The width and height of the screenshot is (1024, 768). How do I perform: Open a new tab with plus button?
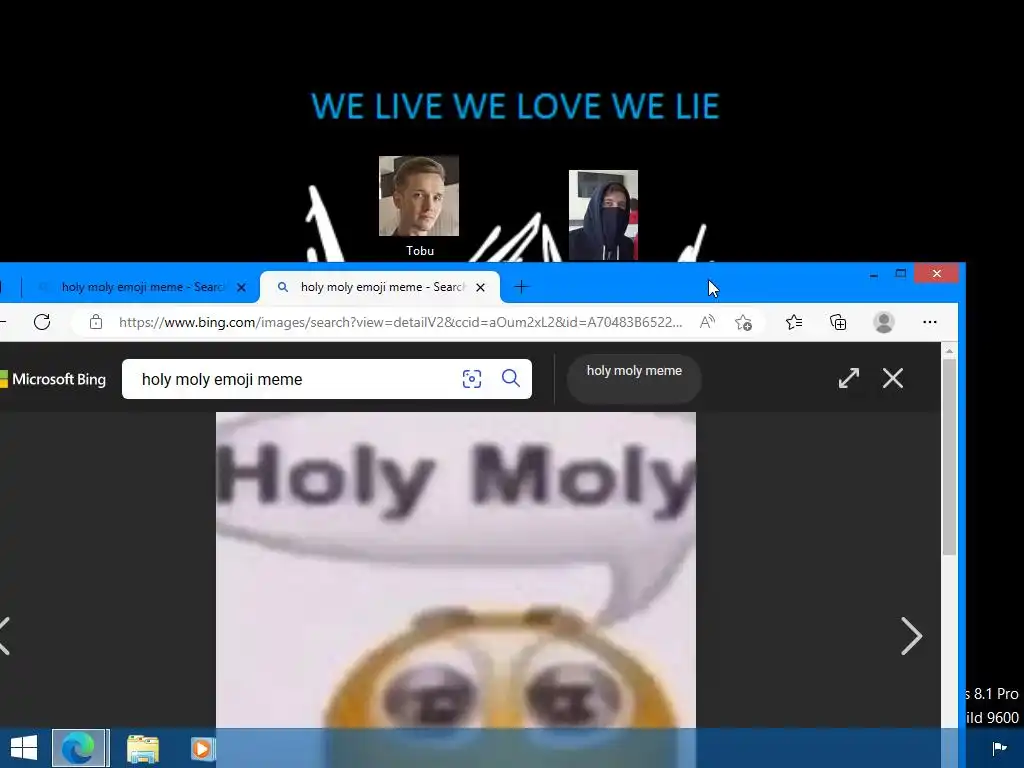tap(521, 287)
